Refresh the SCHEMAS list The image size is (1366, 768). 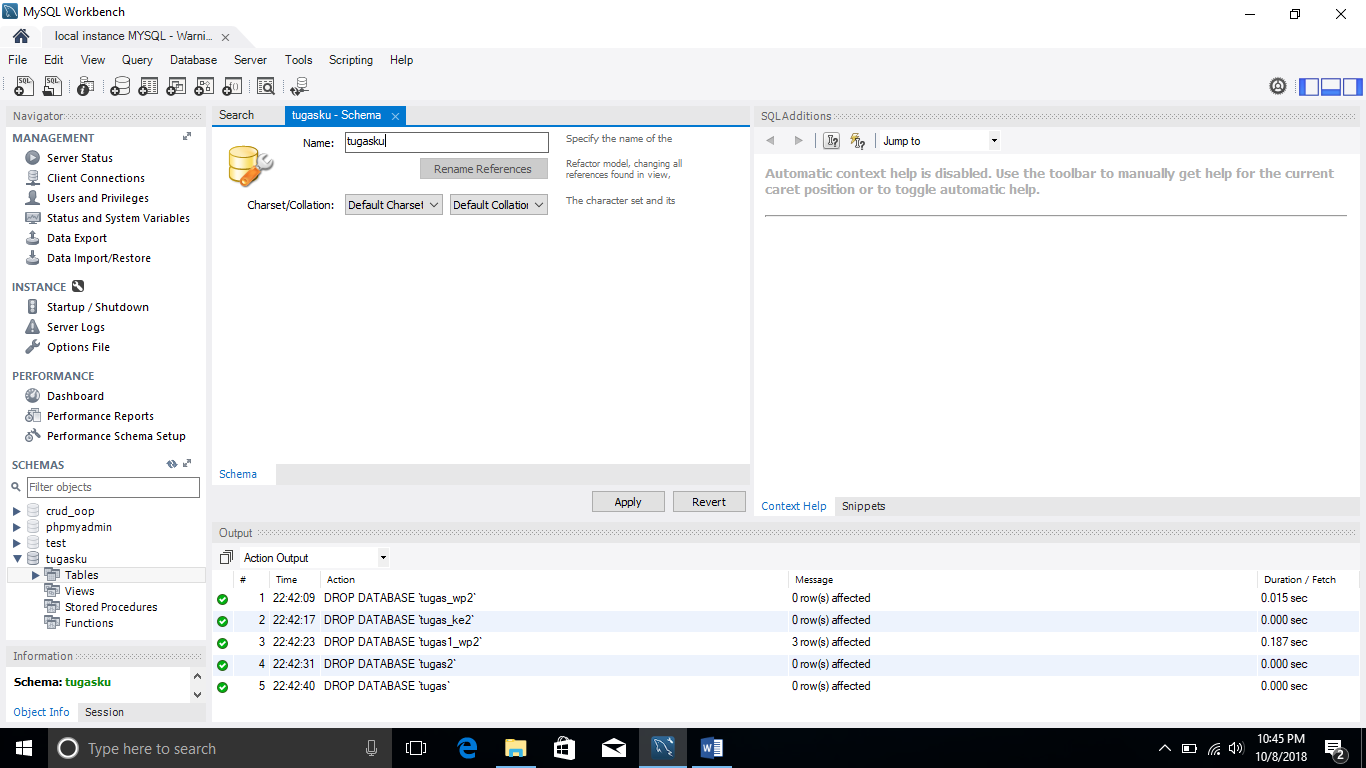170,463
